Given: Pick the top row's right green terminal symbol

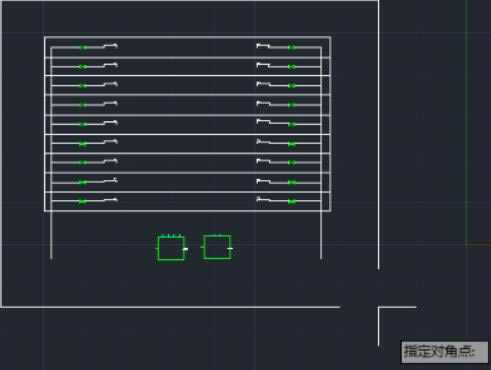Looking at the screenshot, I should pos(292,47).
